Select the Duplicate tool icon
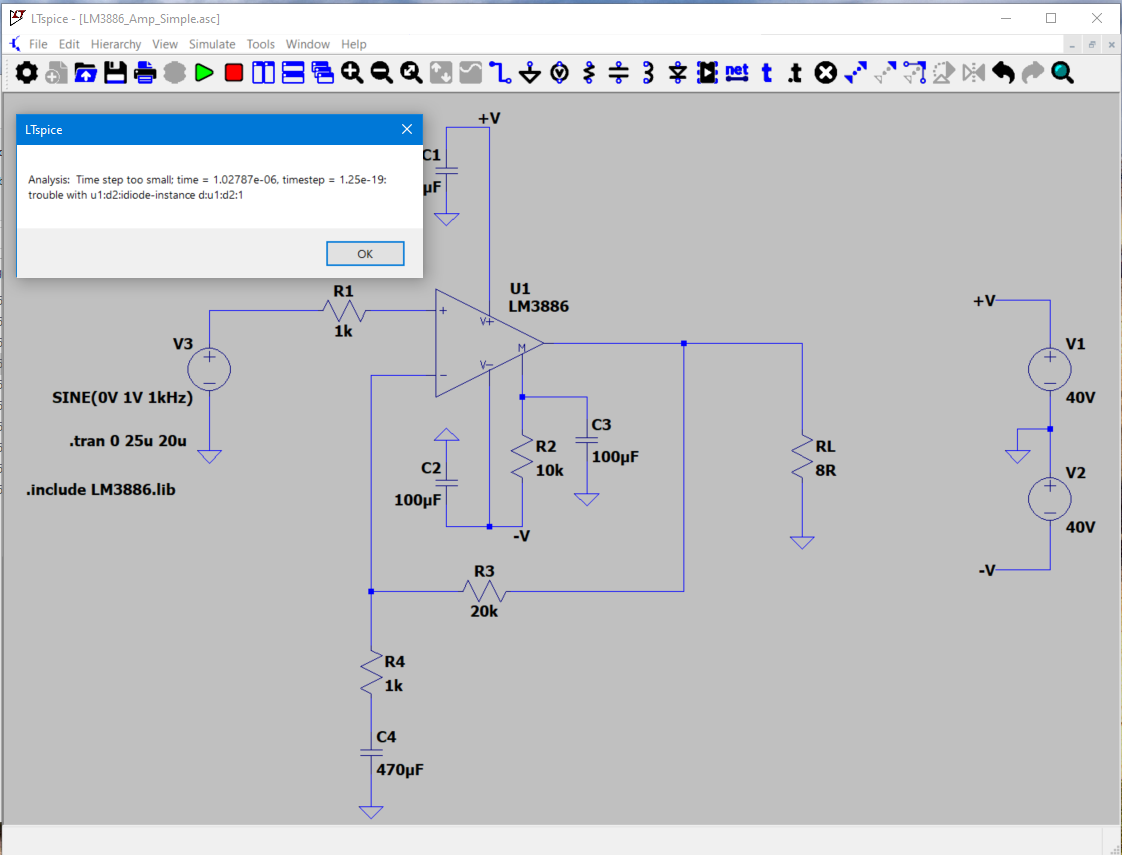Viewport: 1122px width, 855px height. click(855, 72)
